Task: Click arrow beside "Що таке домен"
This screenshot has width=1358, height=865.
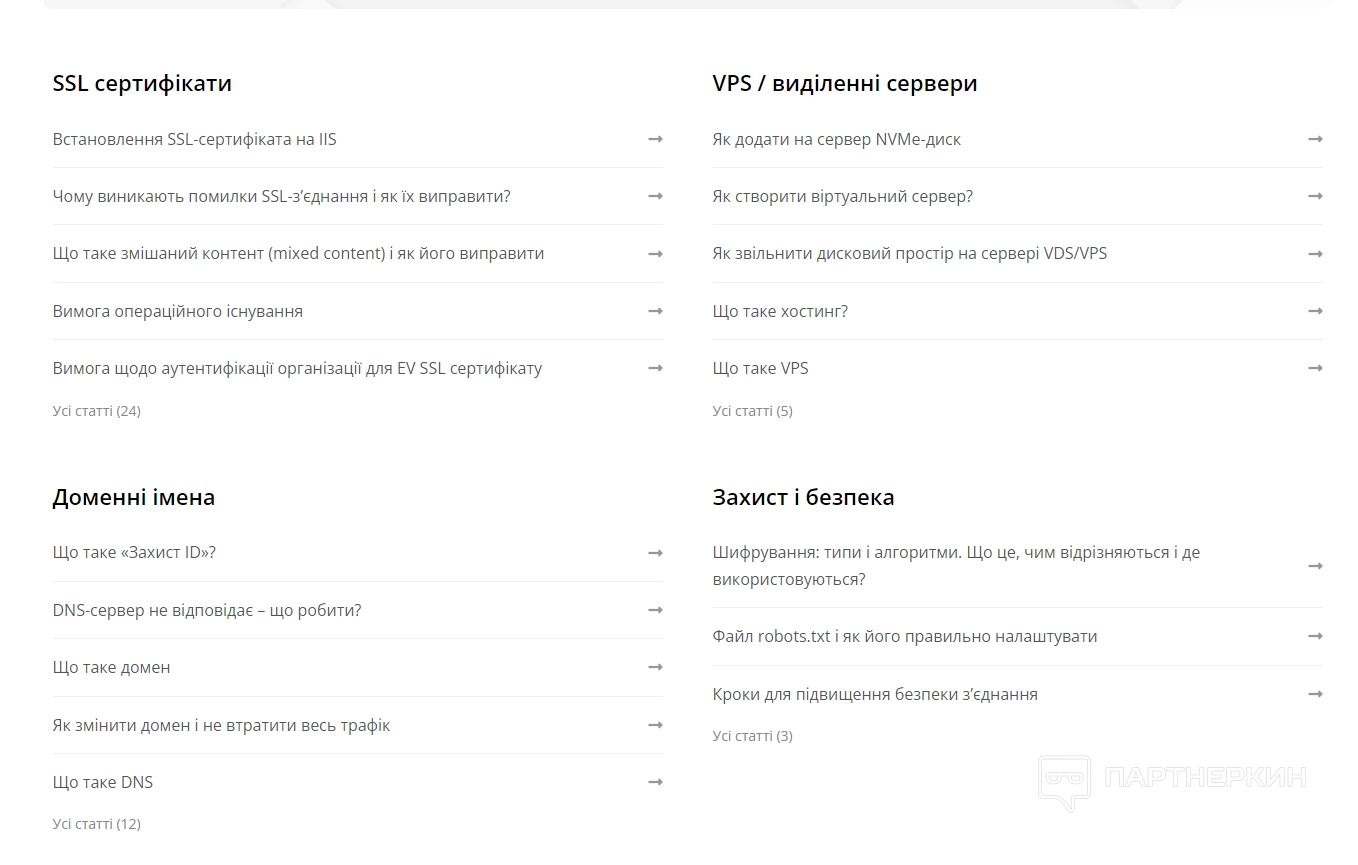Action: (655, 667)
